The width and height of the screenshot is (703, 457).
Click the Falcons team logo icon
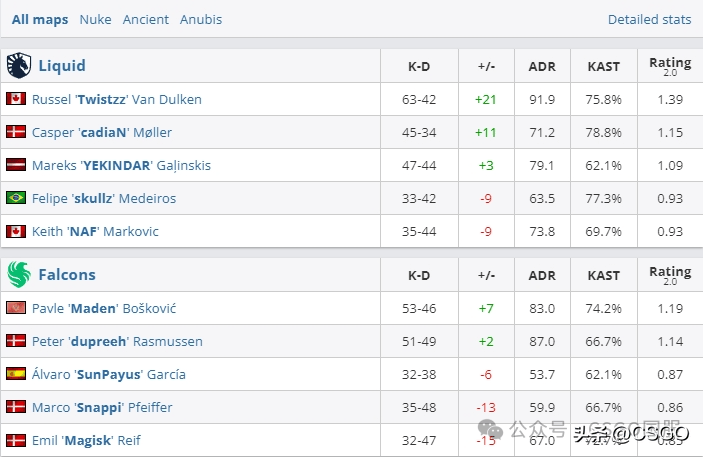tap(19, 274)
